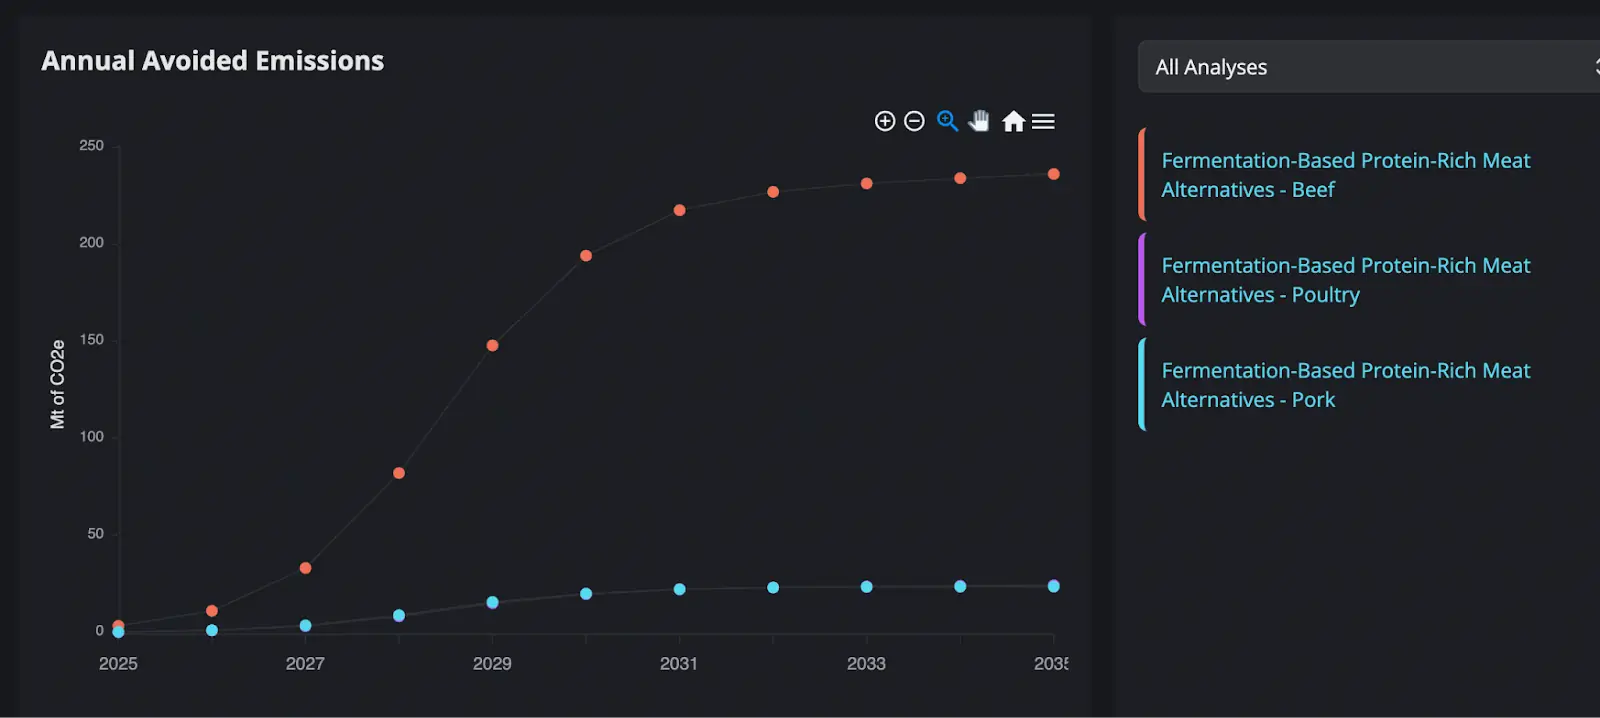Viewport: 1600px width, 718px height.
Task: Click the zoom in plus icon
Action: pyautogui.click(x=884, y=121)
